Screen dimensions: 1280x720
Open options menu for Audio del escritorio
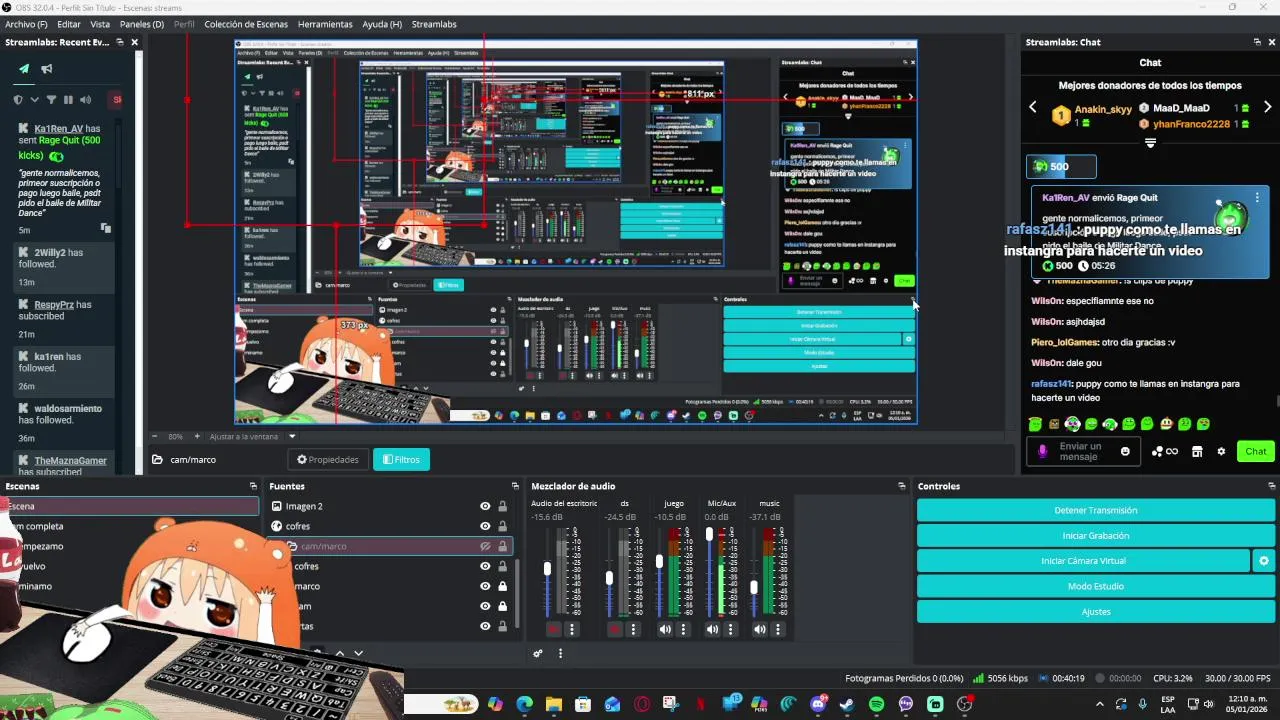(572, 629)
